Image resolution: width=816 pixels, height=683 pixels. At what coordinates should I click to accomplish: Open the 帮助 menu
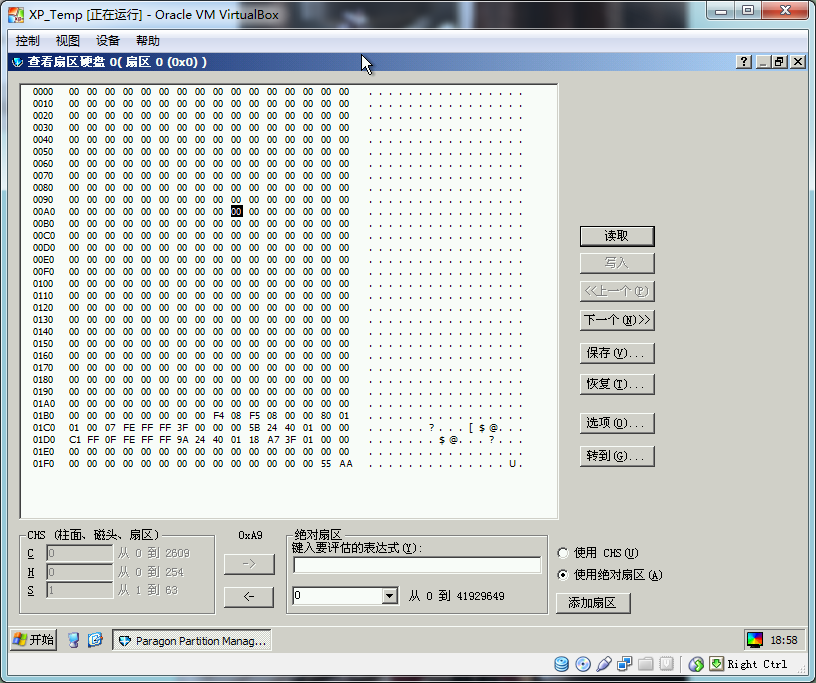[x=147, y=41]
